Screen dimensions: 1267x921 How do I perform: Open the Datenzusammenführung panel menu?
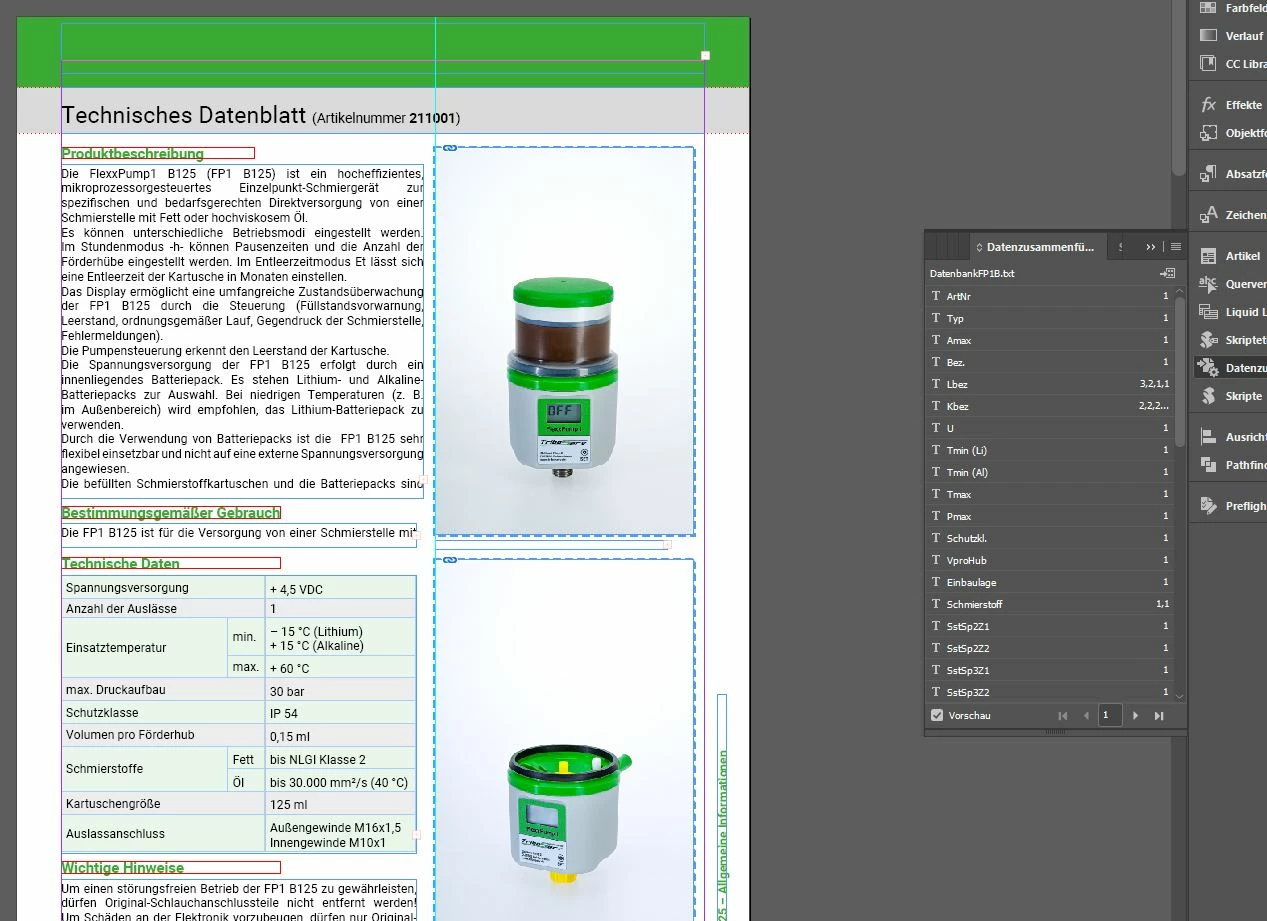coord(1176,247)
